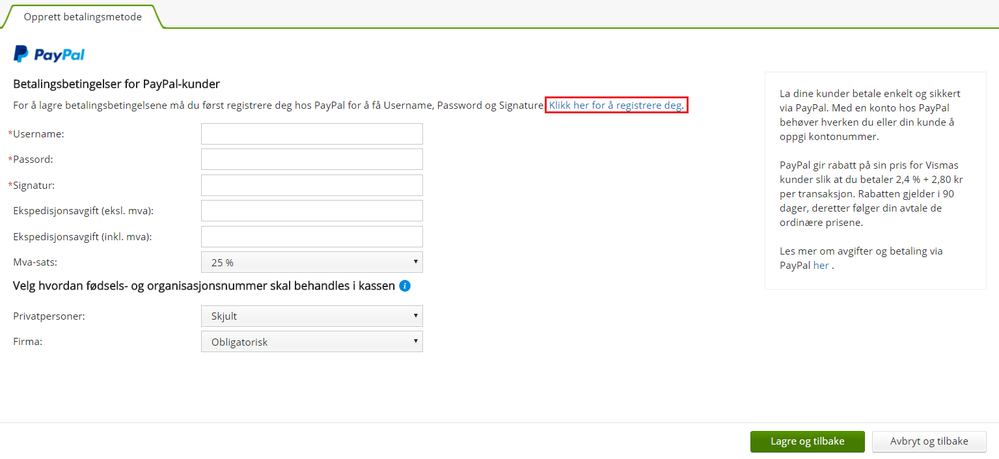Image resolution: width=999 pixels, height=459 pixels.
Task: Click the Ekspedisjonsavgift (inkl. mva) field
Action: pos(311,237)
